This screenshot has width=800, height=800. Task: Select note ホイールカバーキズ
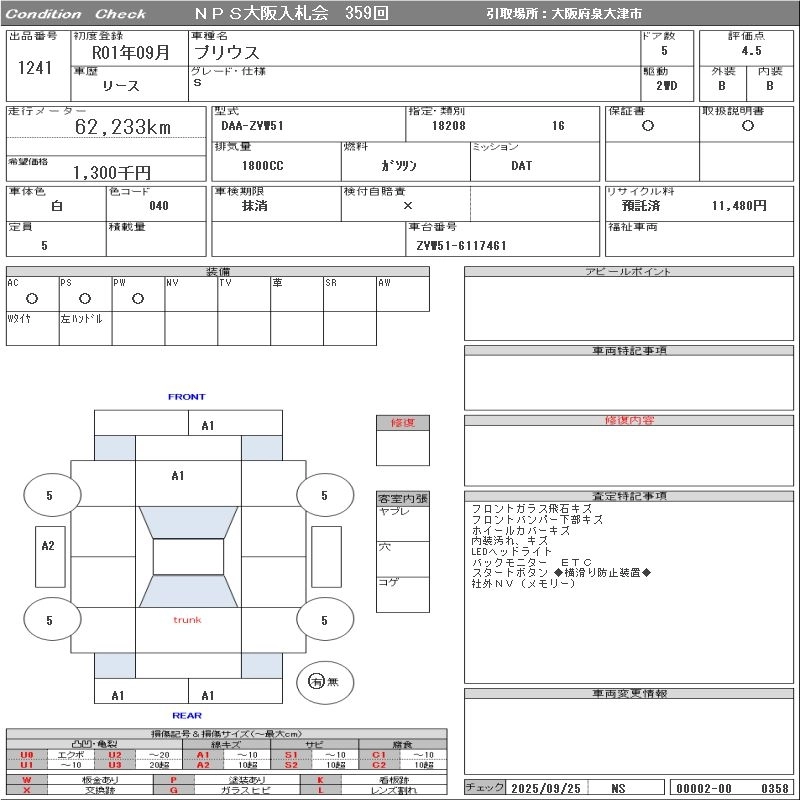[520, 530]
